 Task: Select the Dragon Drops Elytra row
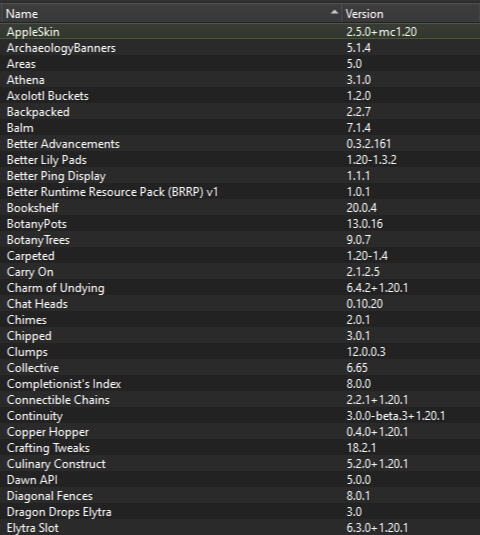click(240, 512)
